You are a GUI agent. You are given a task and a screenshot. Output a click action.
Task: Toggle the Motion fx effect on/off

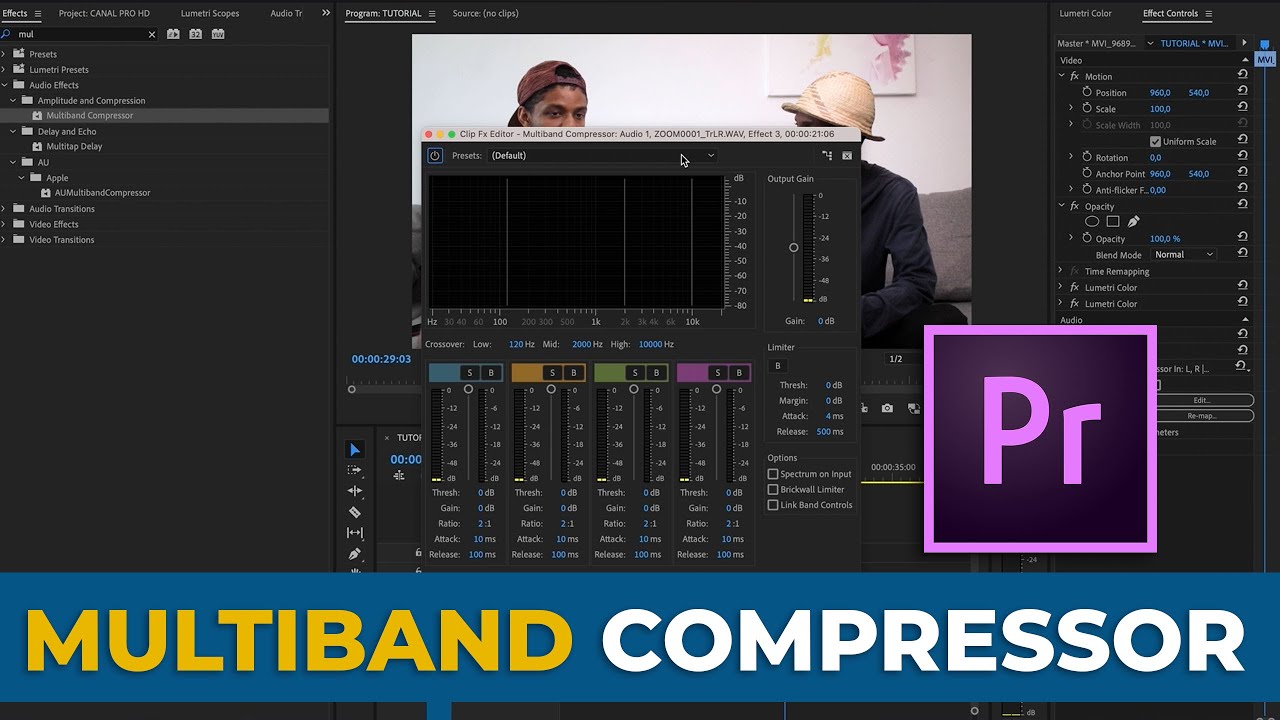pos(1075,76)
